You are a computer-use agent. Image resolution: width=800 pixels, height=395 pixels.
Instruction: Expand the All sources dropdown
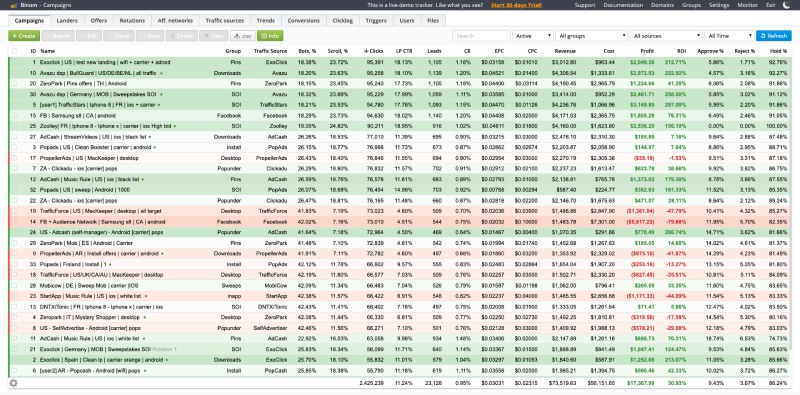666,36
